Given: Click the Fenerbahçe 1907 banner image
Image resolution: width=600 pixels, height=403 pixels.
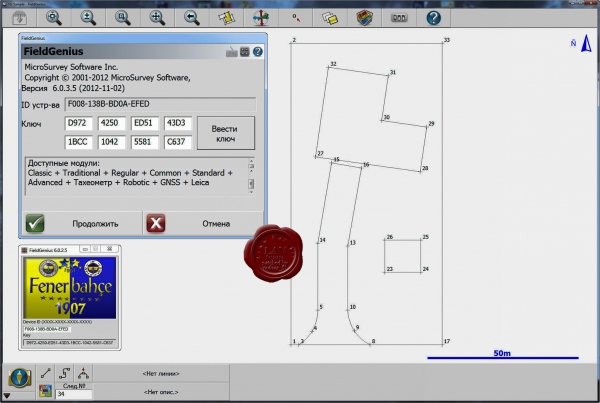Looking at the screenshot, I should coord(70,288).
